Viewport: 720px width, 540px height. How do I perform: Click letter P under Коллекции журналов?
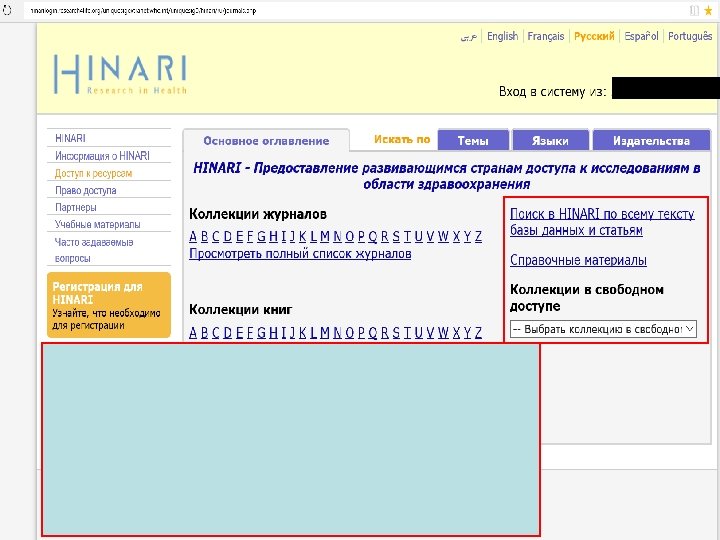361,236
